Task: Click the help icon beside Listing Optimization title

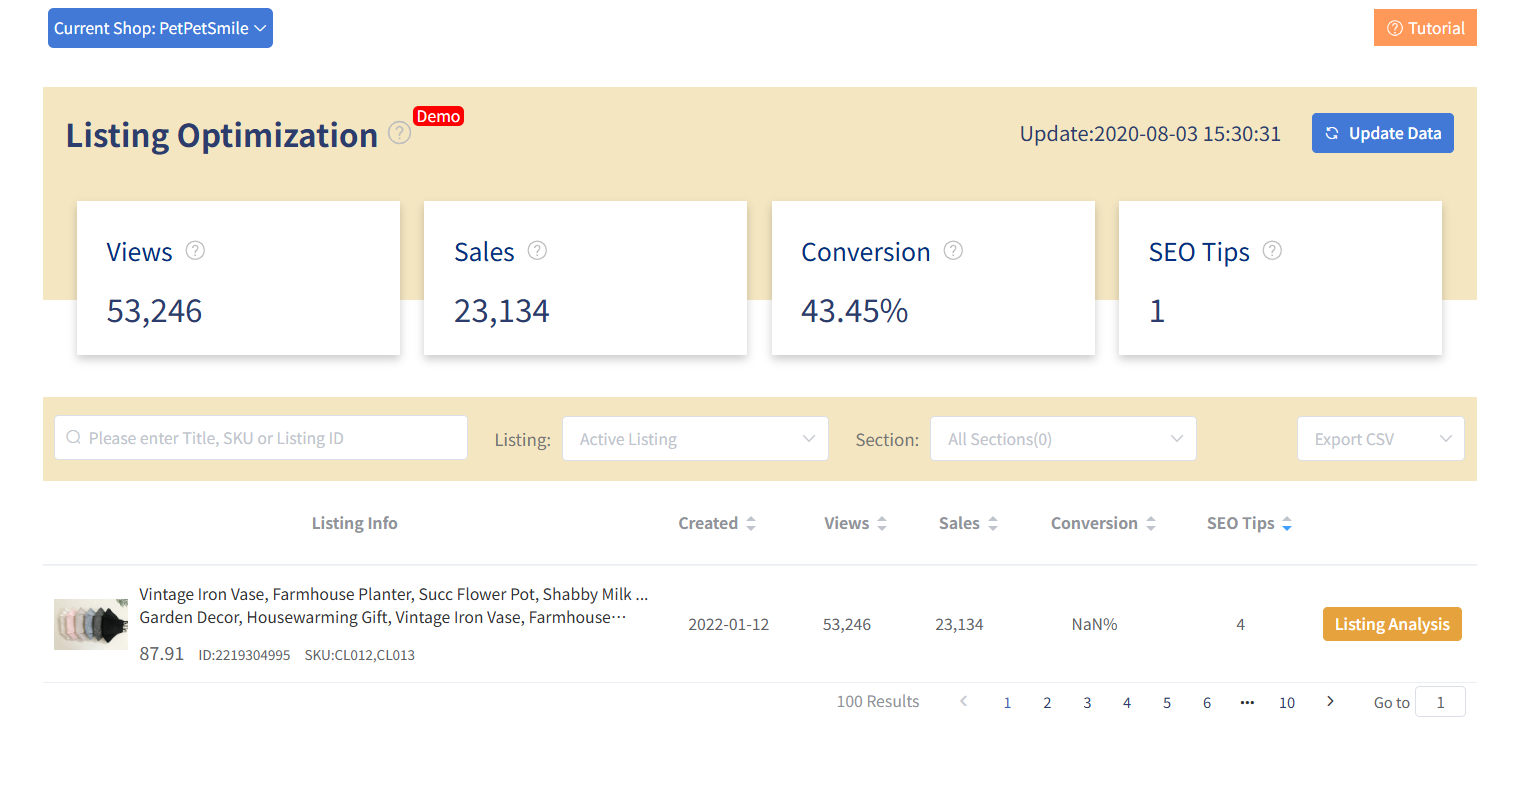Action: pos(399,132)
